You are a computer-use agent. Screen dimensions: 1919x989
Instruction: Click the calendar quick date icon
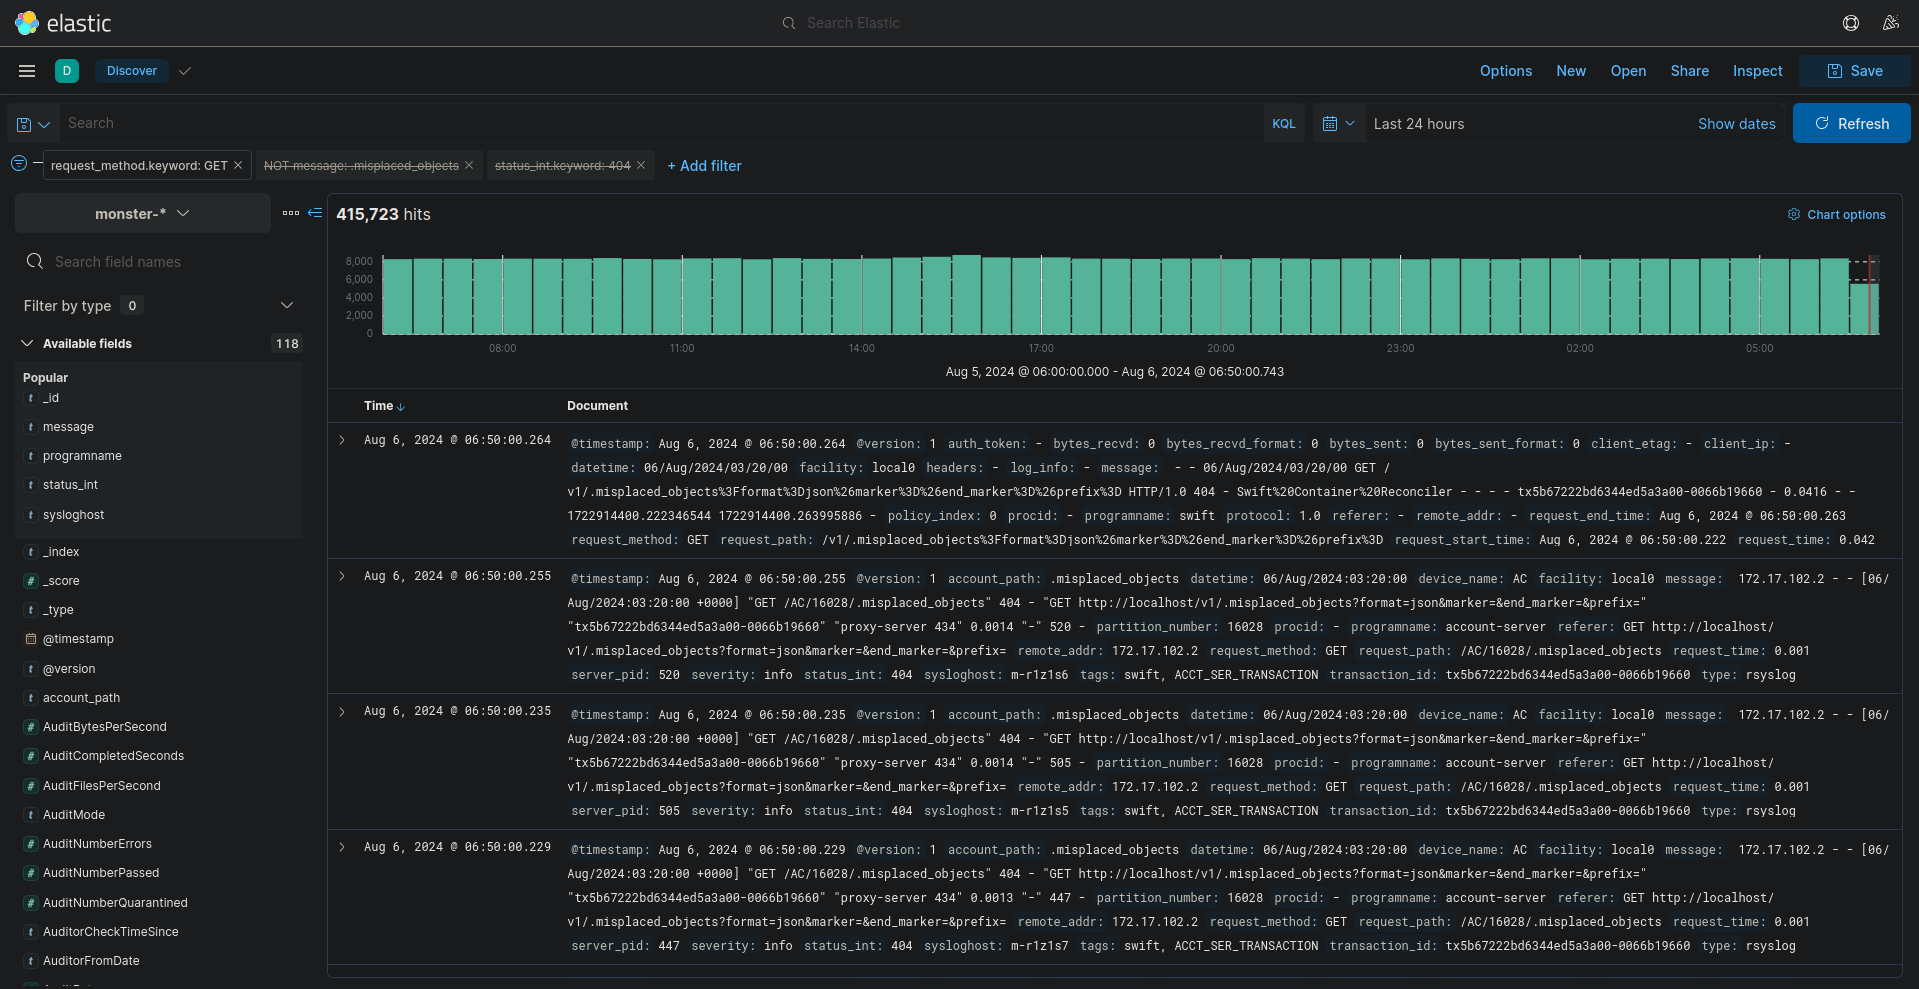tap(1338, 124)
